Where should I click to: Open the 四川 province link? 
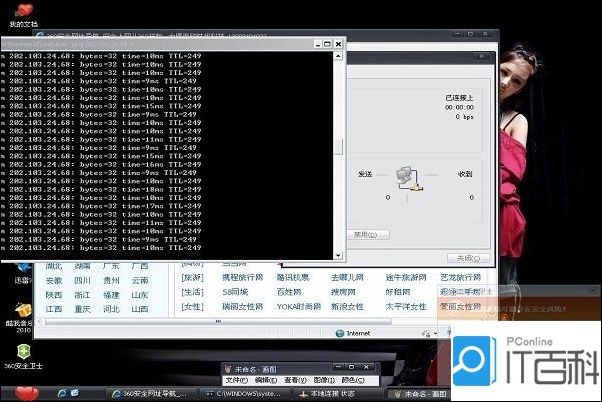[x=82, y=281]
